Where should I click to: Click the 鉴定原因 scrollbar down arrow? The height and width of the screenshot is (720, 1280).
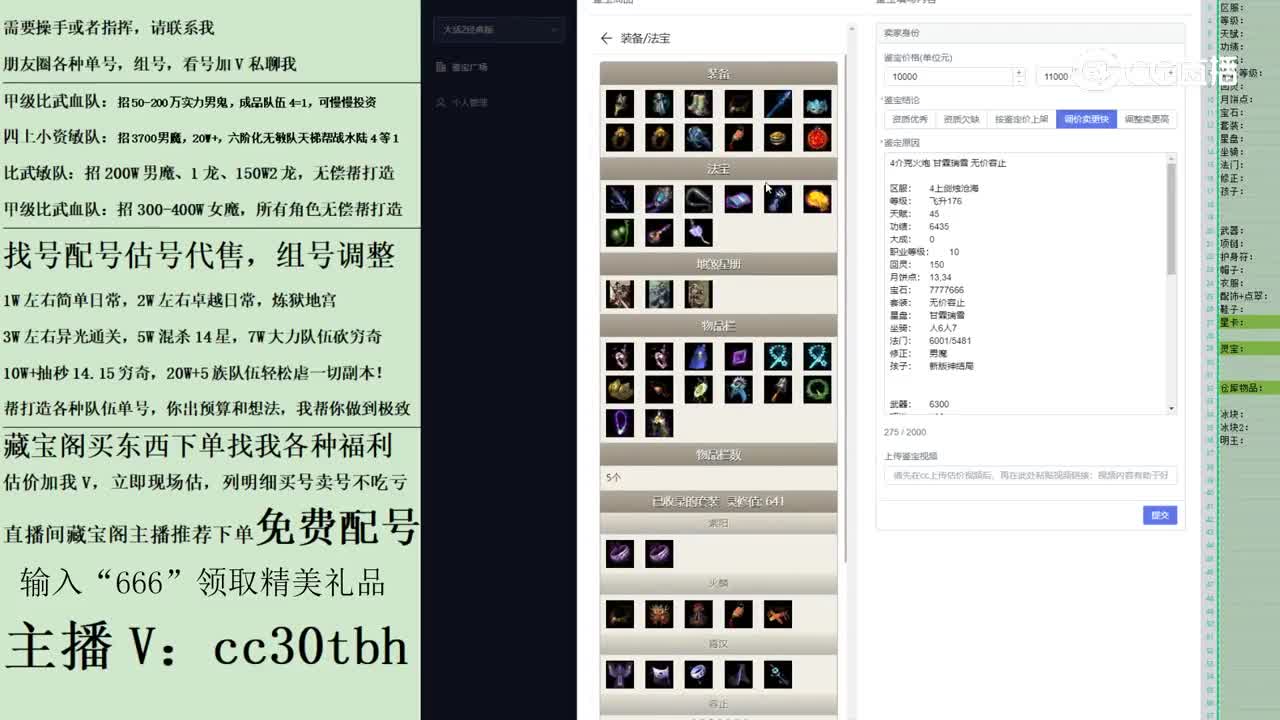[x=1171, y=408]
